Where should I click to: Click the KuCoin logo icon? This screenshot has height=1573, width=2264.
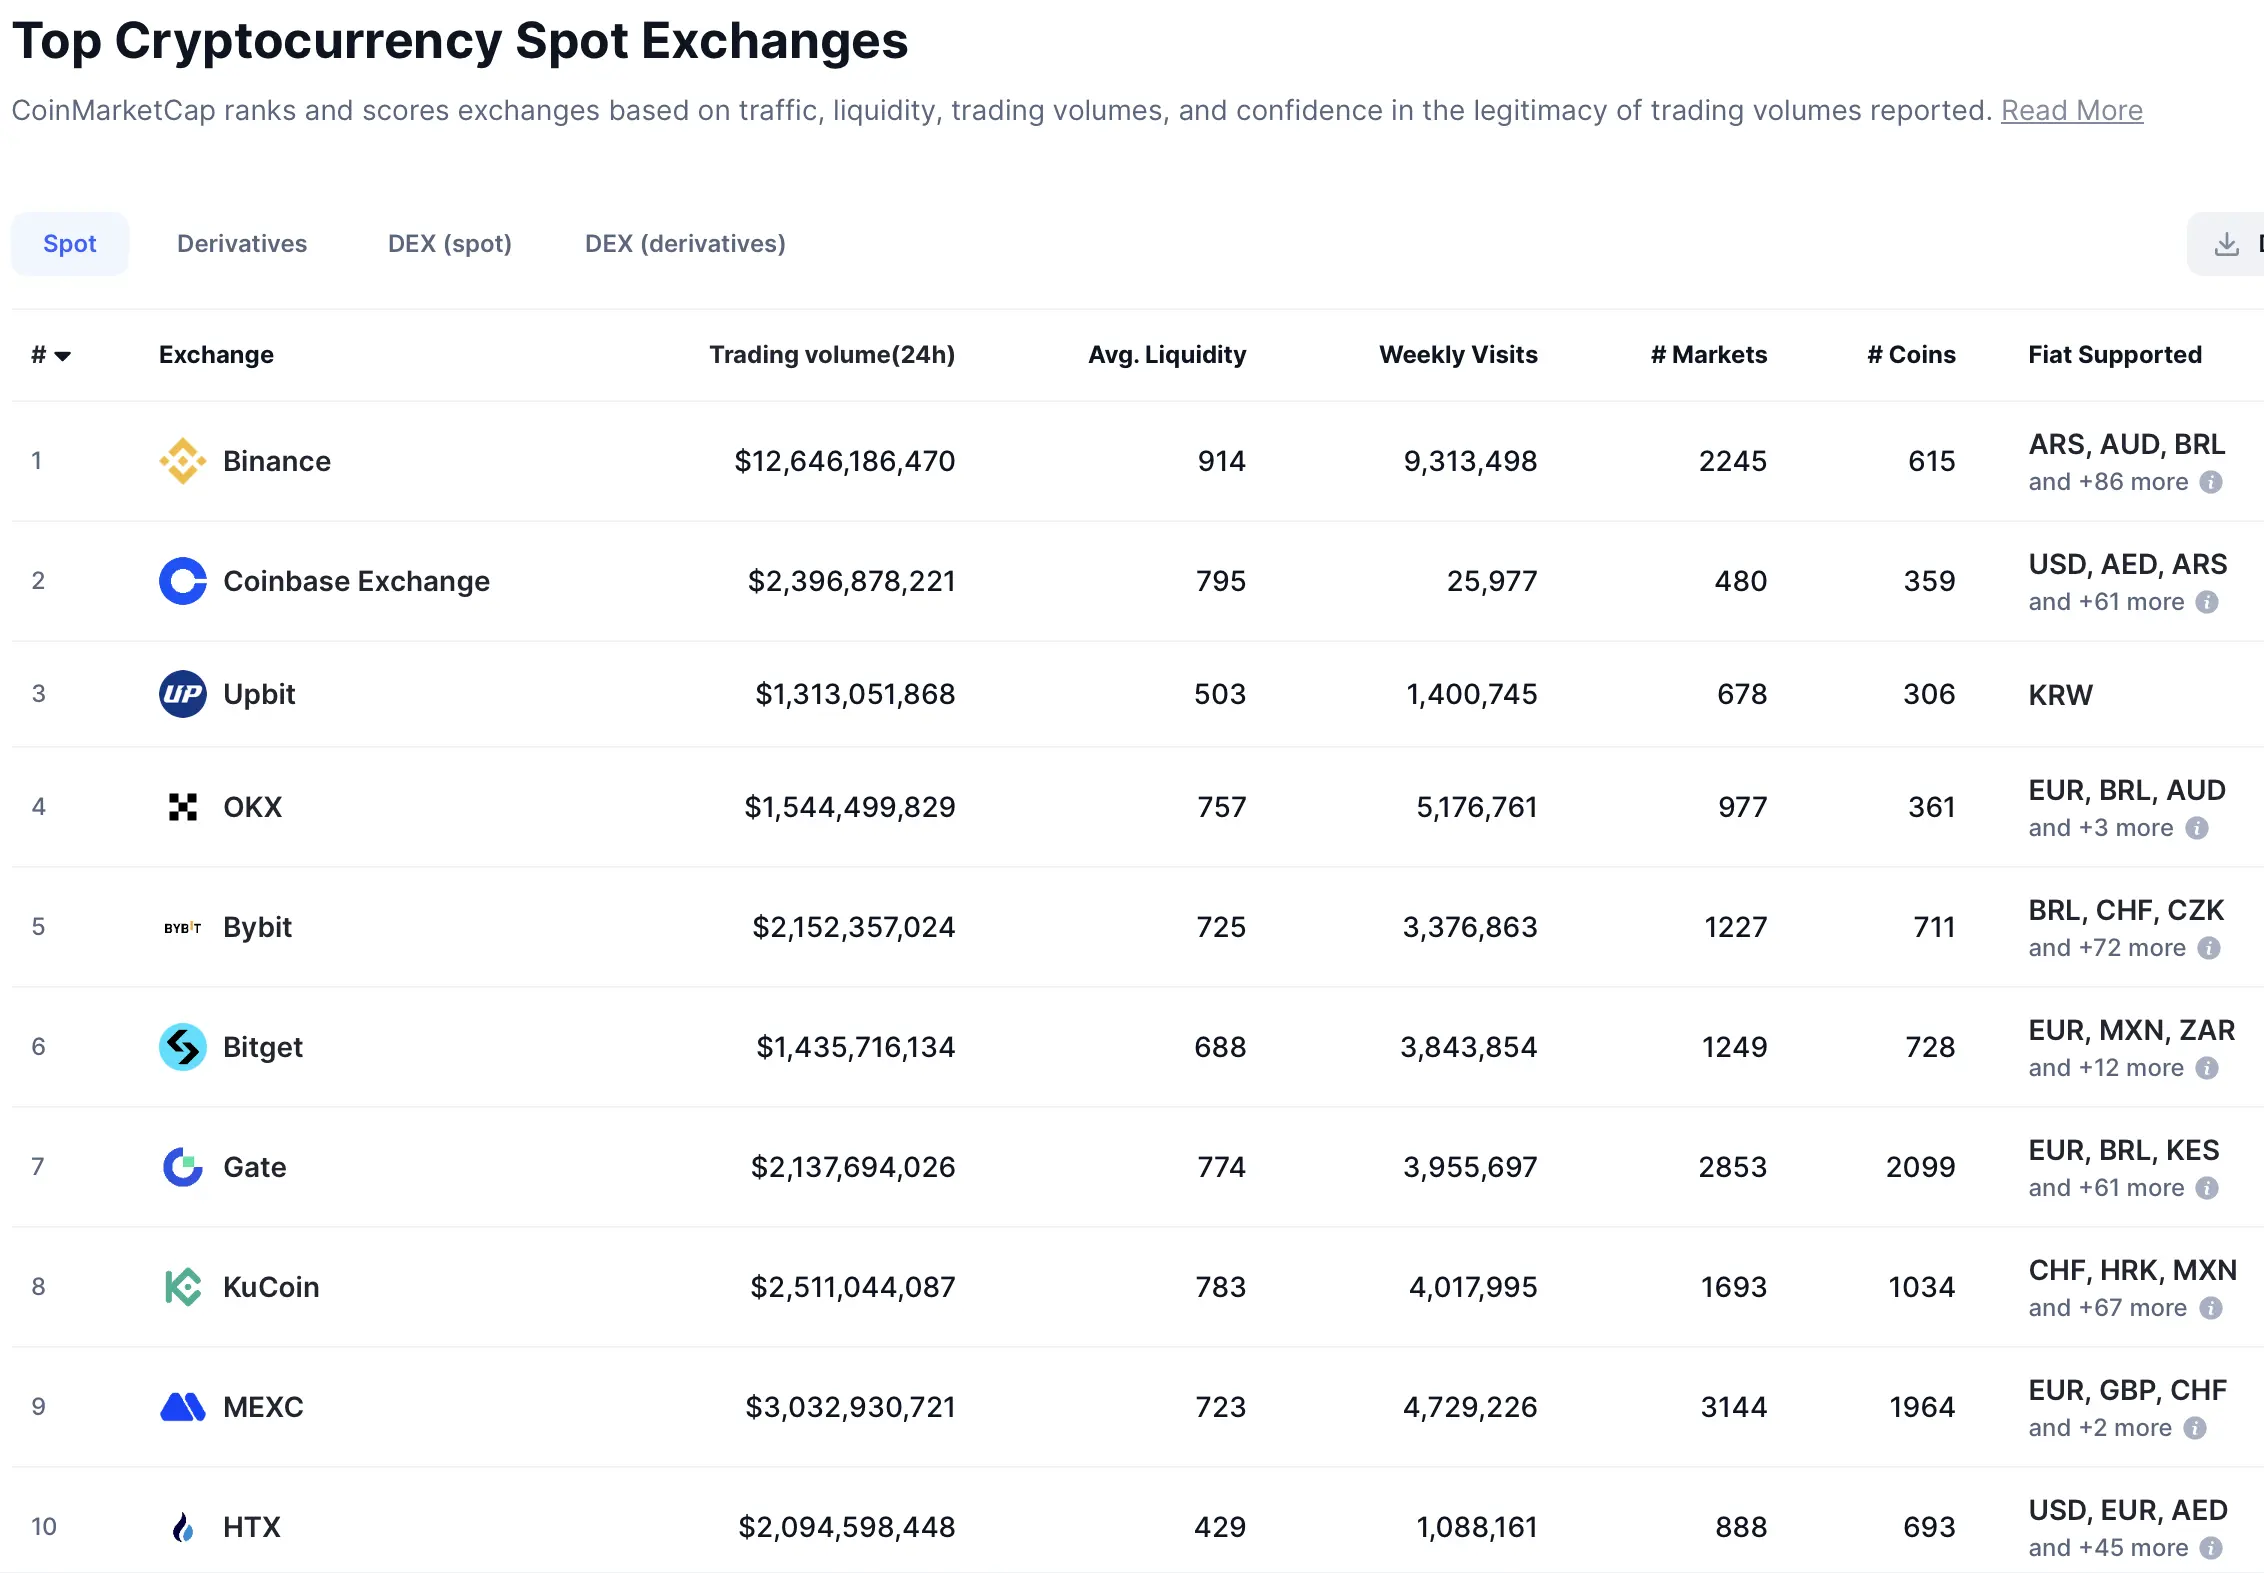tap(183, 1287)
